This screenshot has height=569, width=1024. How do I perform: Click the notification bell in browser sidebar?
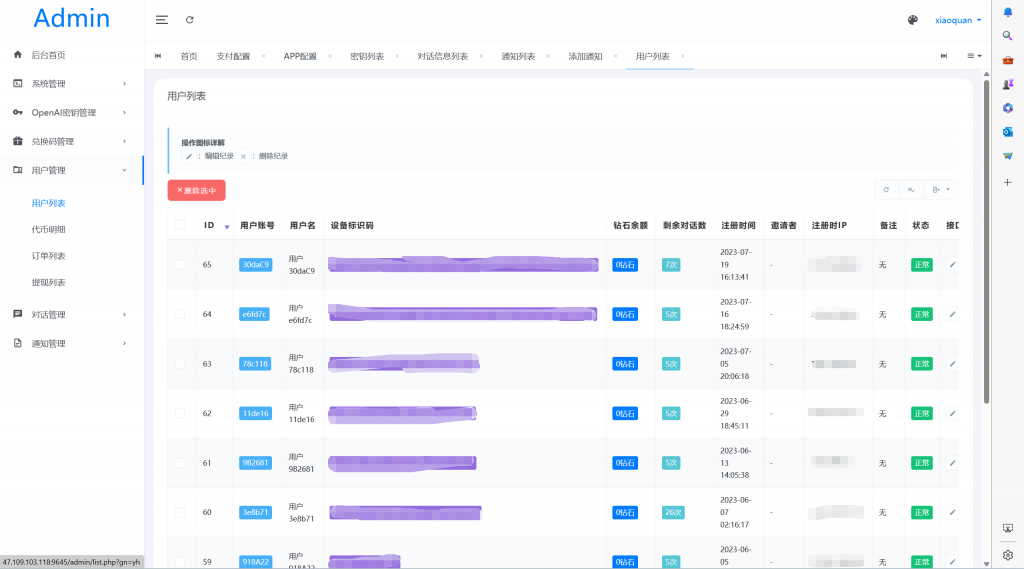click(1008, 12)
